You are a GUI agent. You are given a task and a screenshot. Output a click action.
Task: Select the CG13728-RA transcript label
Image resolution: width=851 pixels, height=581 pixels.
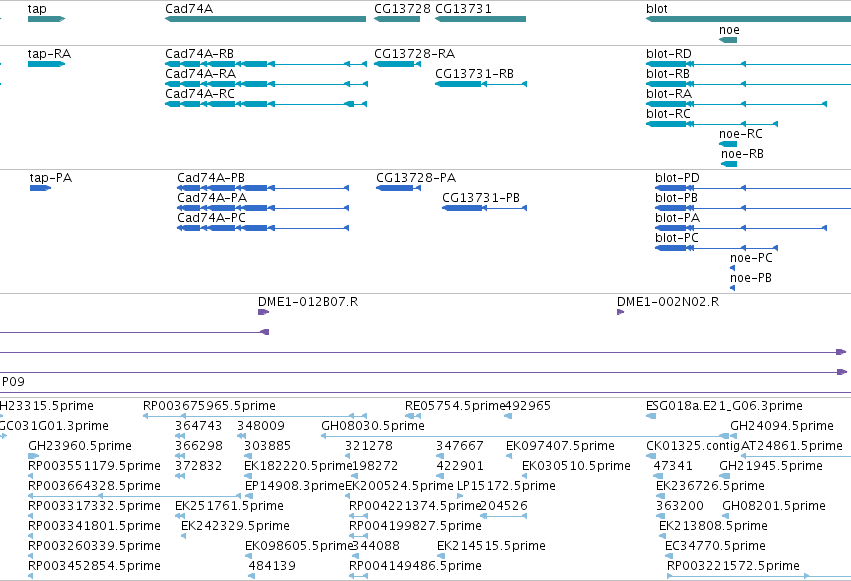pos(415,54)
